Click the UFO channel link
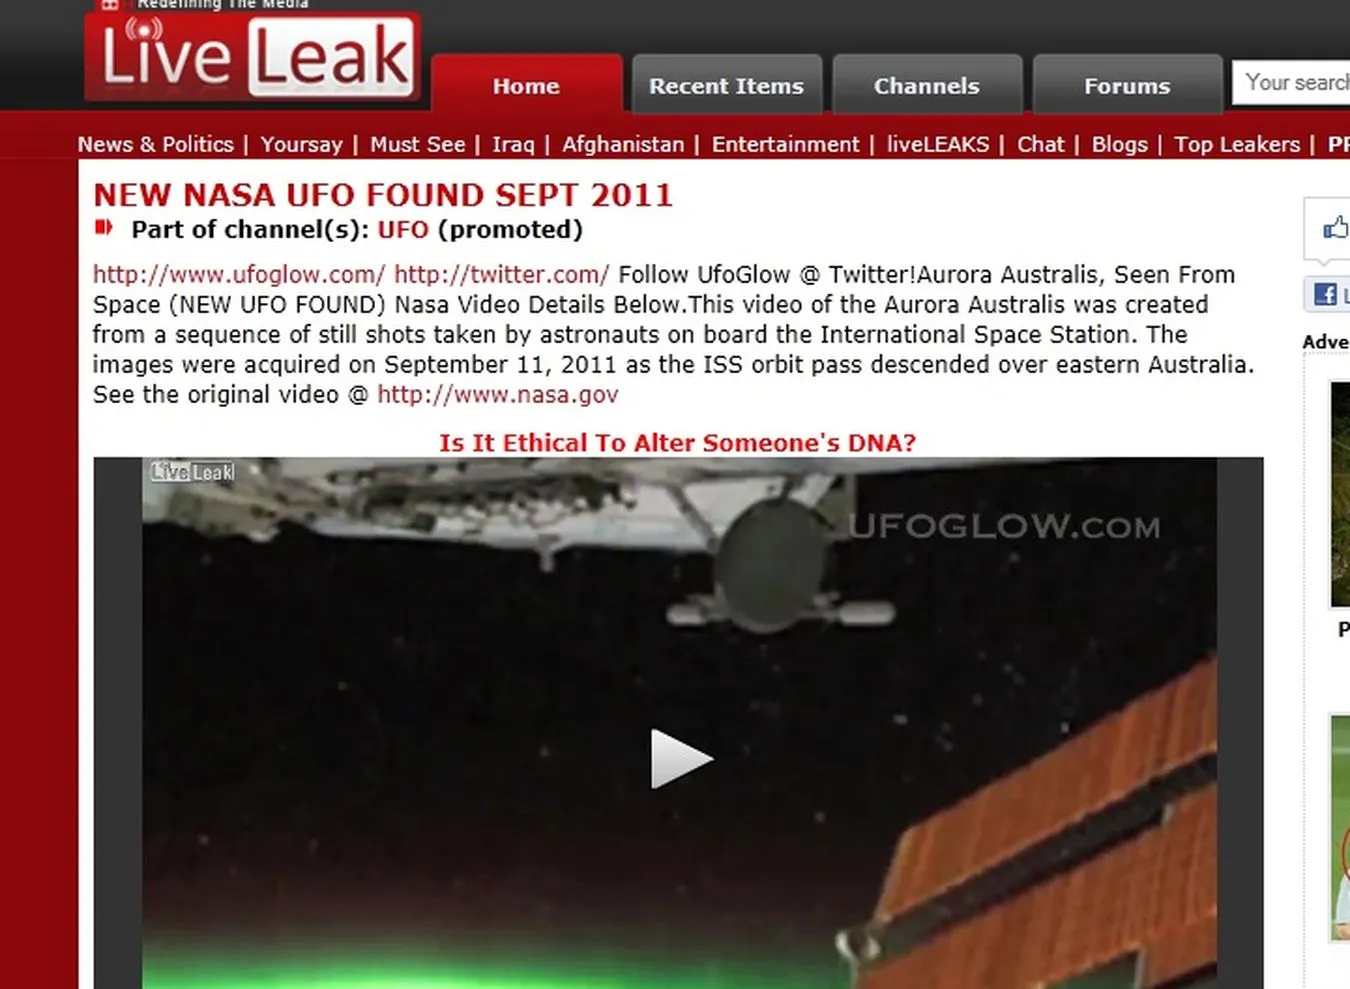The width and height of the screenshot is (1350, 989). click(403, 229)
